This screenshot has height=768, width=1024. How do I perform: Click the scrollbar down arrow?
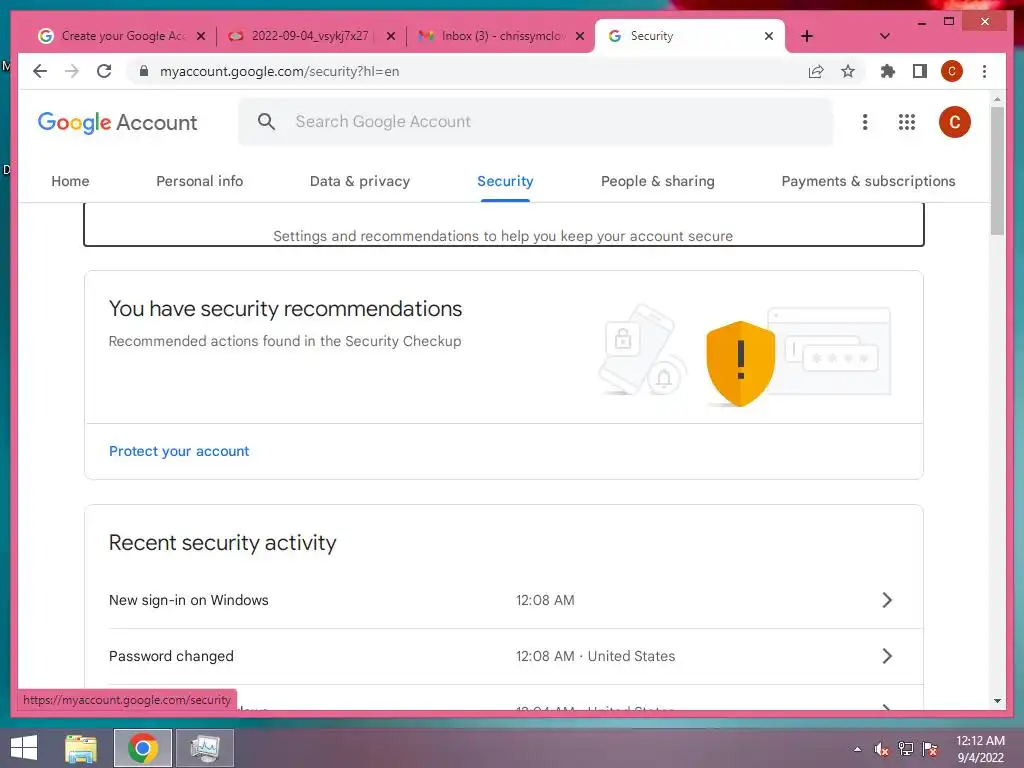[x=997, y=701]
